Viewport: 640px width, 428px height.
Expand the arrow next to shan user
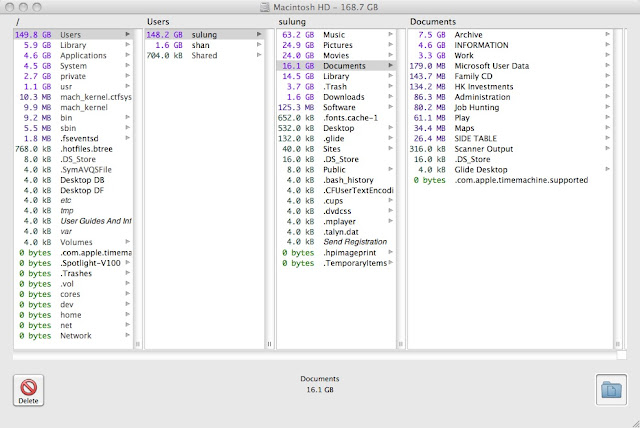tap(259, 44)
